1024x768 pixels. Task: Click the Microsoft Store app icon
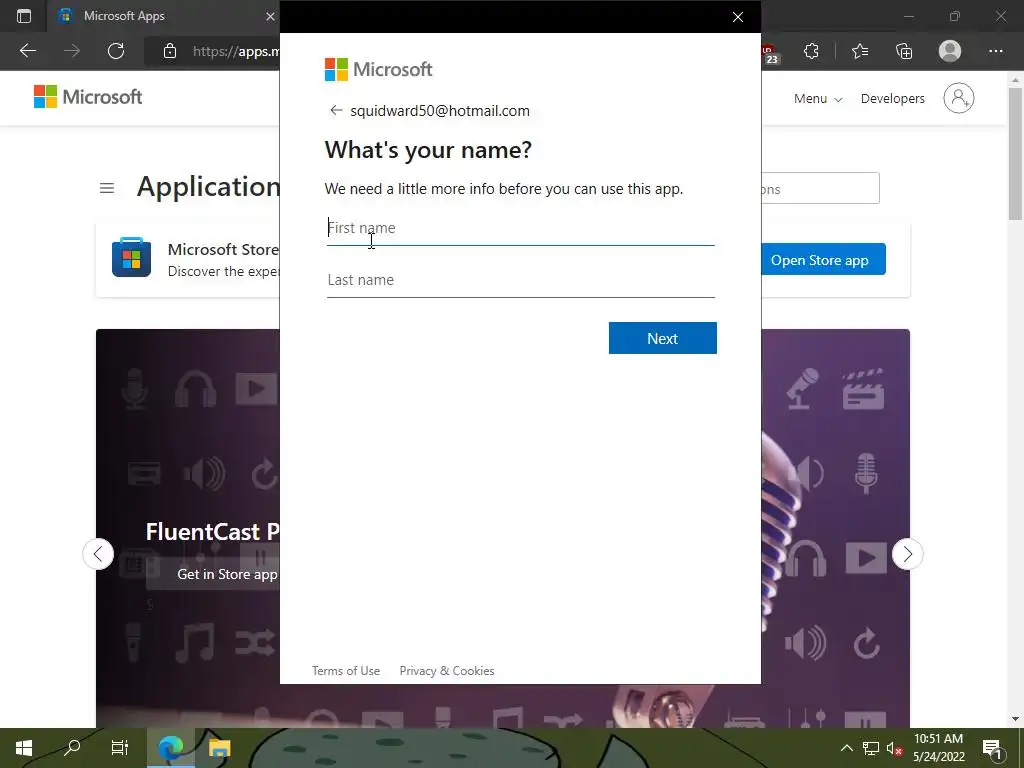131,257
